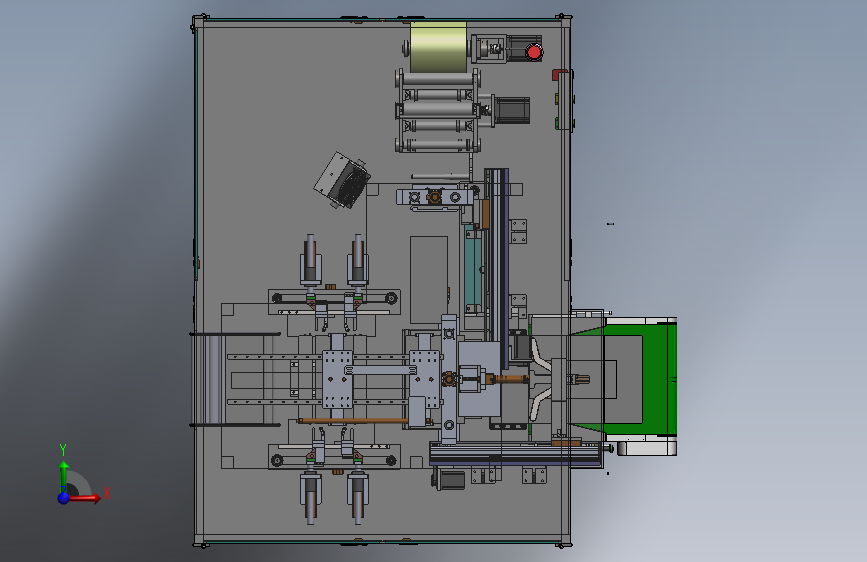Select the teal cyan panel beside the vertical rail

click(x=473, y=269)
